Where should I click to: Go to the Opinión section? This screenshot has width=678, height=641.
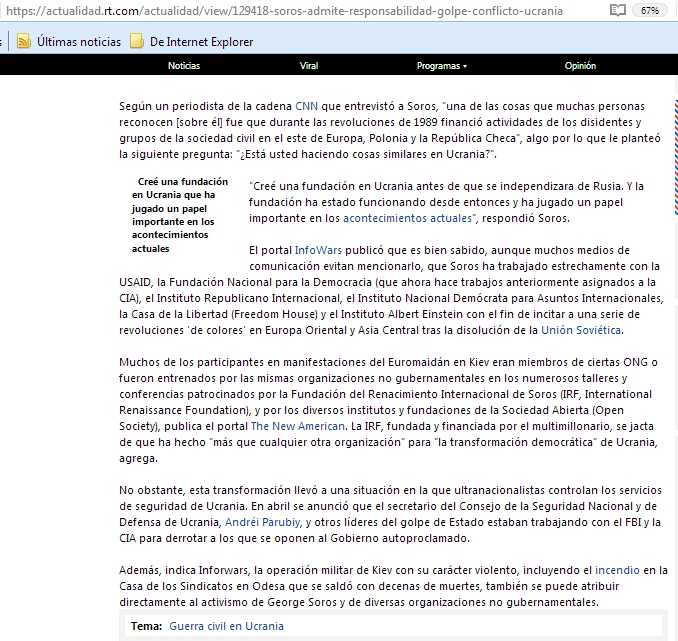[579, 65]
